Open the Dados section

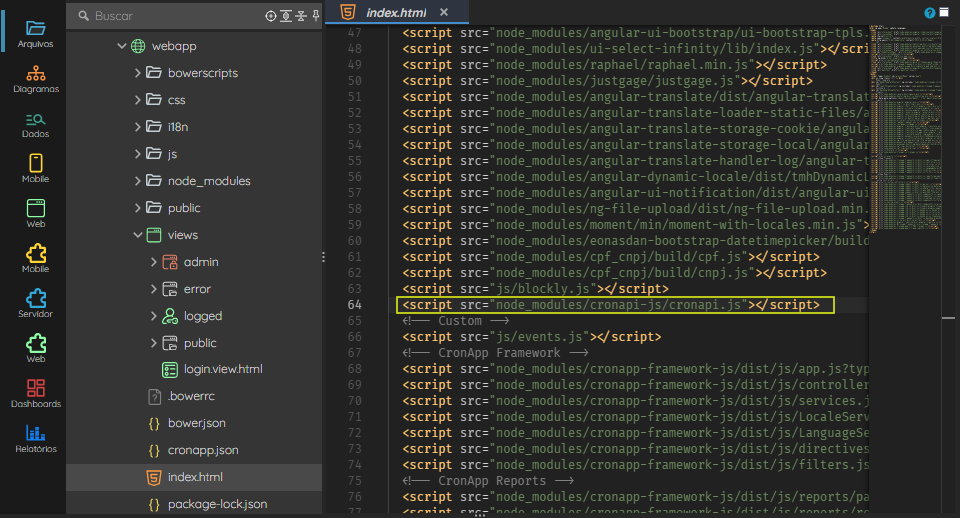[36, 125]
